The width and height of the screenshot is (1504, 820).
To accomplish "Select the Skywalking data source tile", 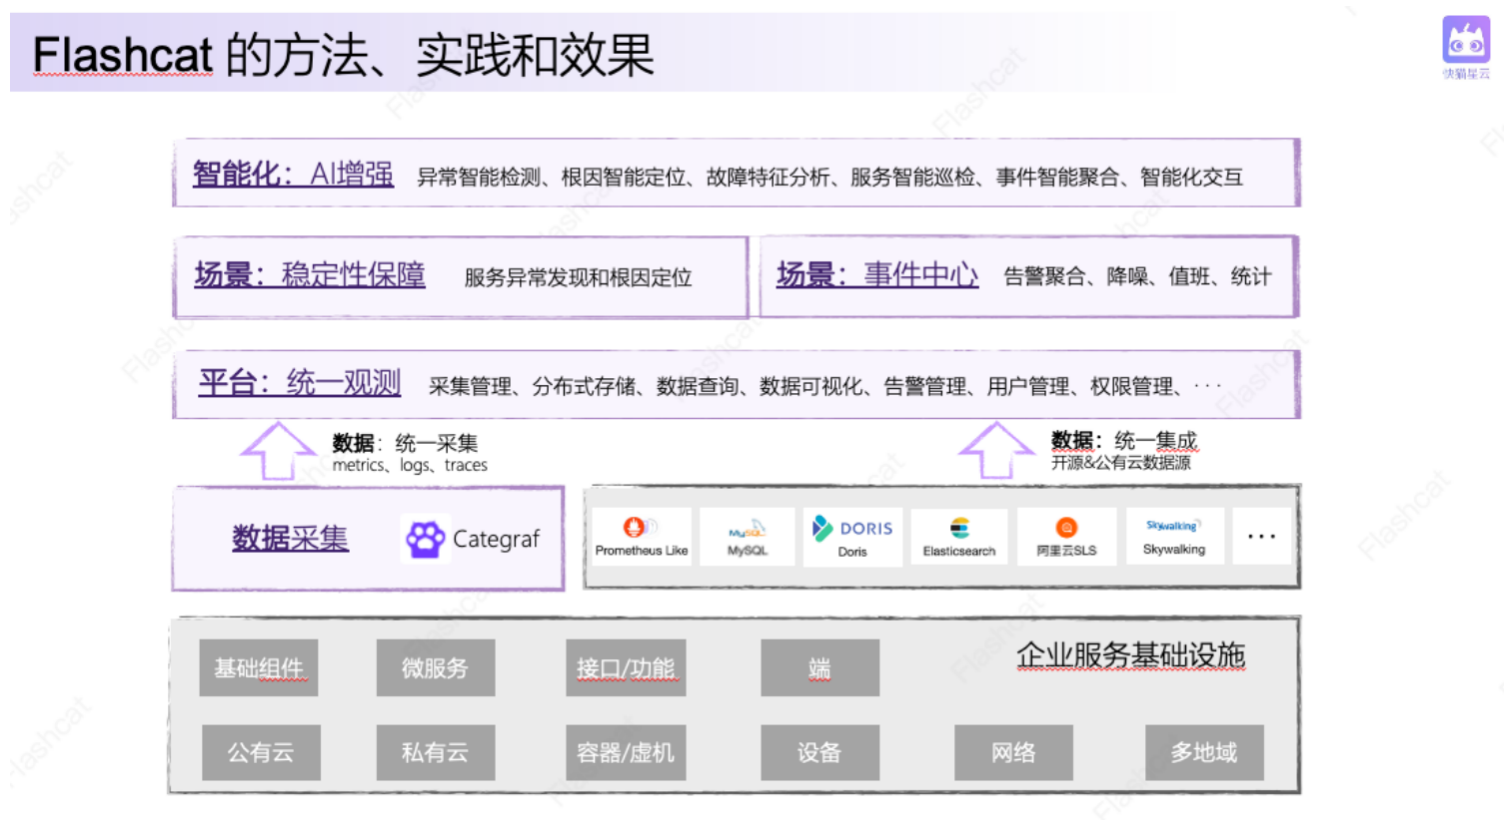I will [x=1174, y=536].
